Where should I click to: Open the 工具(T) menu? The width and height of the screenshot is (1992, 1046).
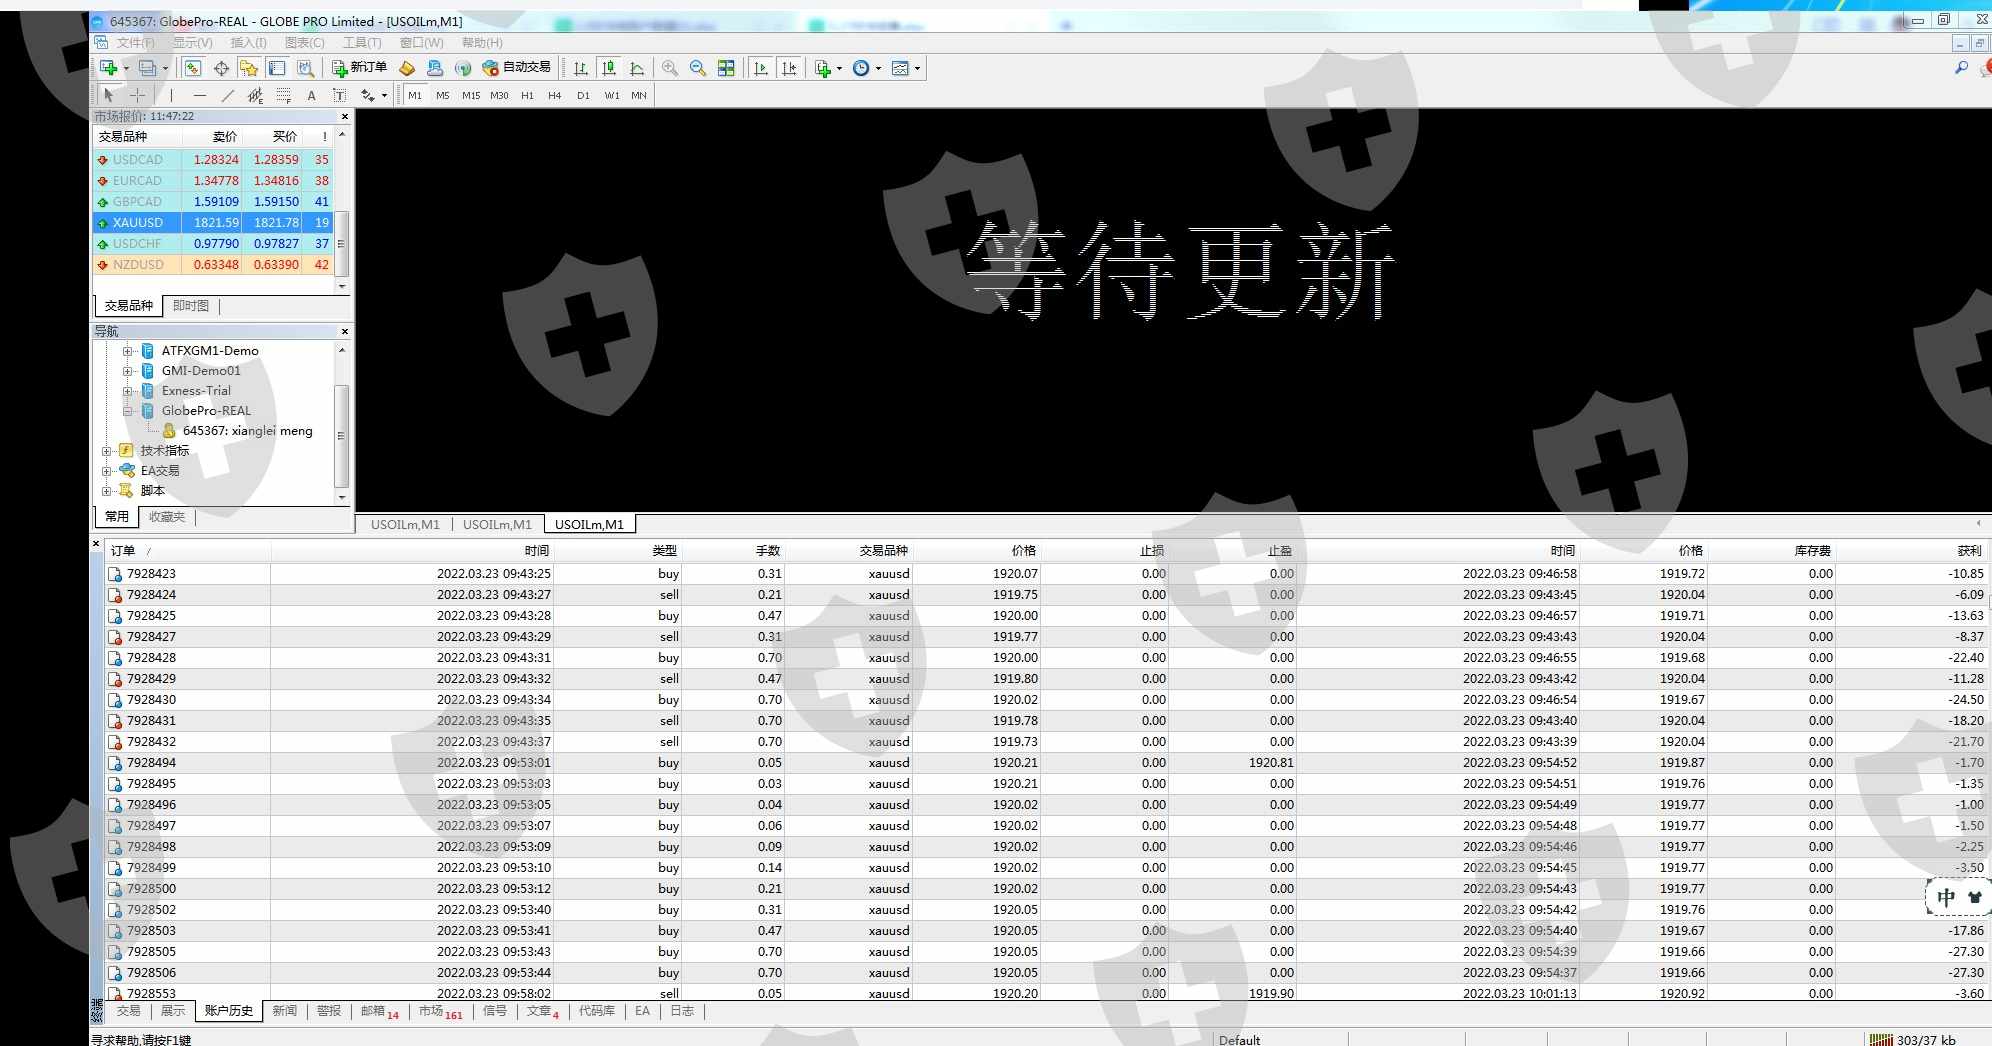[x=362, y=43]
